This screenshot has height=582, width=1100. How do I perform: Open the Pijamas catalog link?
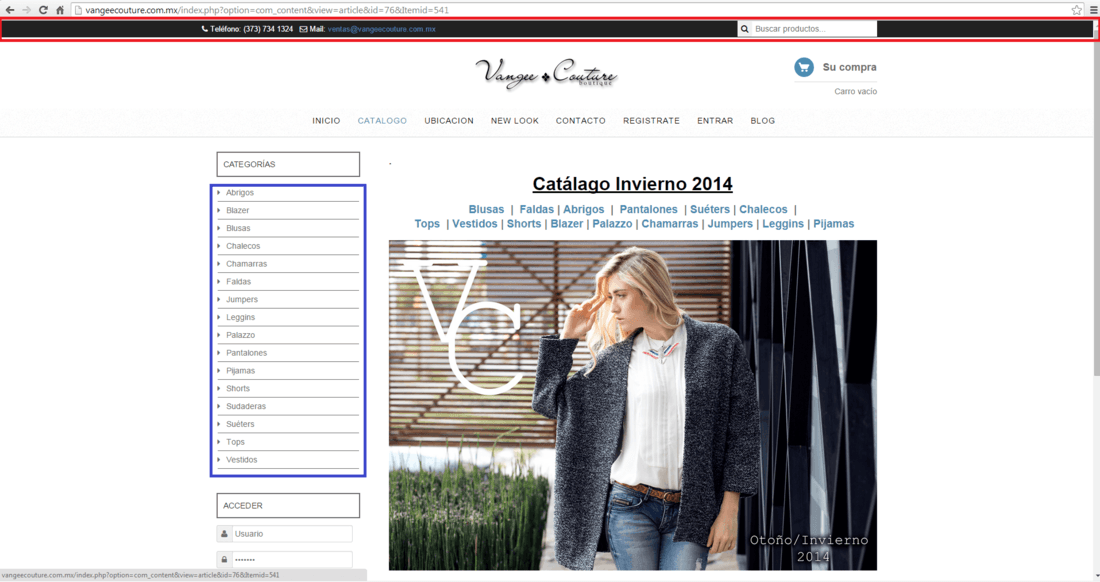pos(834,224)
